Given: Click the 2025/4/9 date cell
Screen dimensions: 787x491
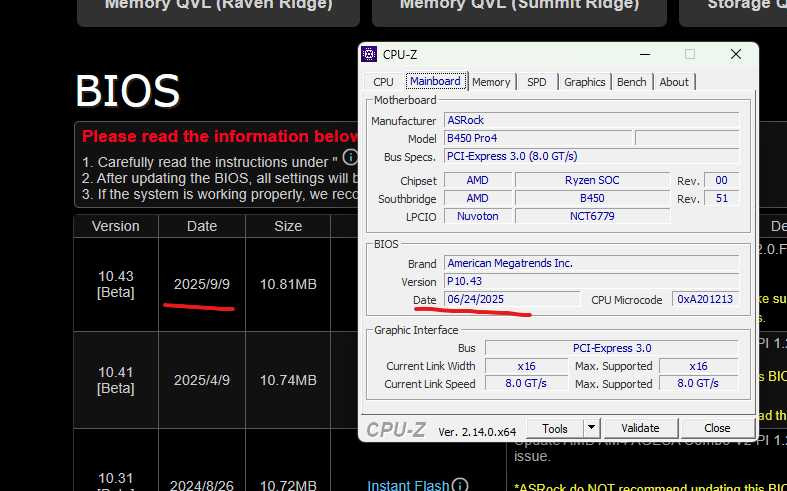Looking at the screenshot, I should [202, 380].
